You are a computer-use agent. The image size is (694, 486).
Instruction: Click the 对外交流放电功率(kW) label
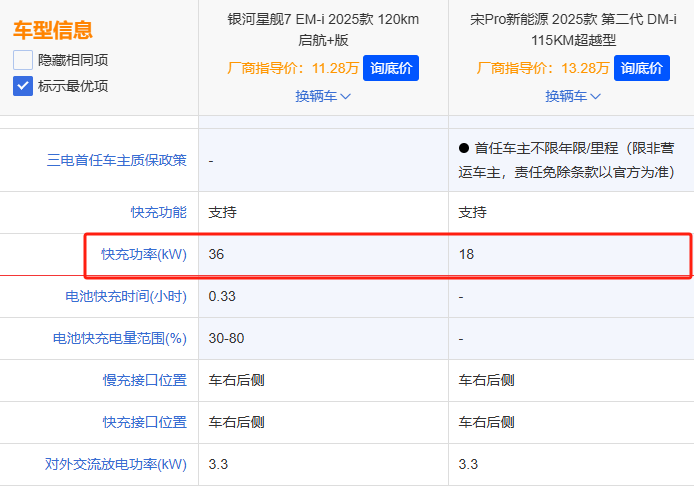coord(116,464)
